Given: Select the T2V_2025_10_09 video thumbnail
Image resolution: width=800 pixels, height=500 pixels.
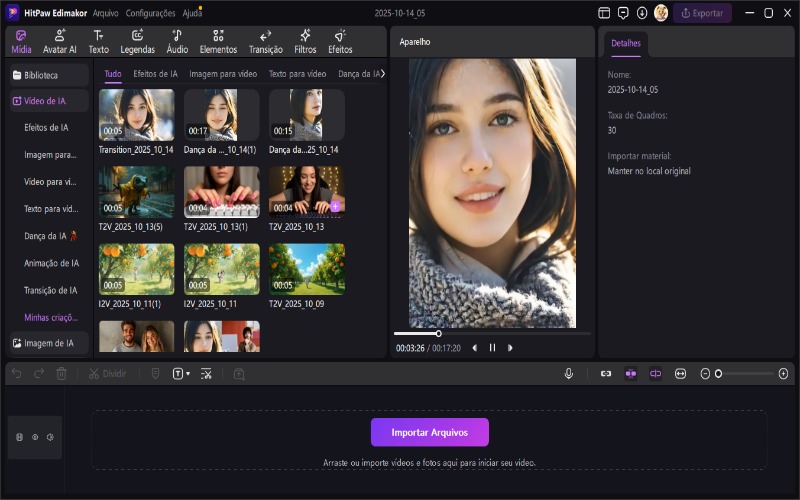Looking at the screenshot, I should pos(306,269).
